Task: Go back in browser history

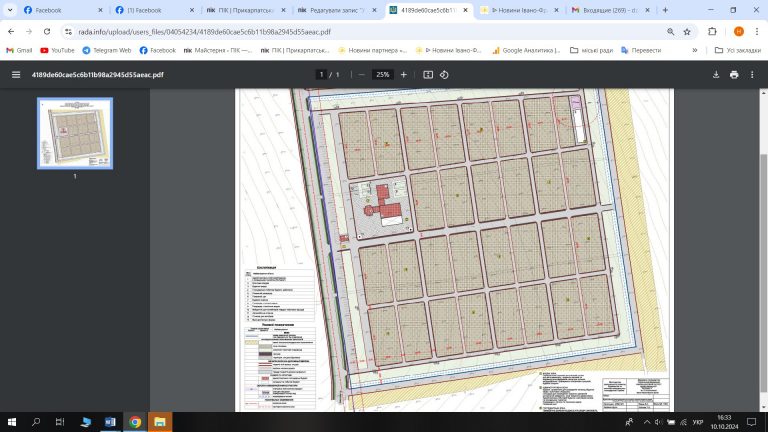Action: coord(11,31)
